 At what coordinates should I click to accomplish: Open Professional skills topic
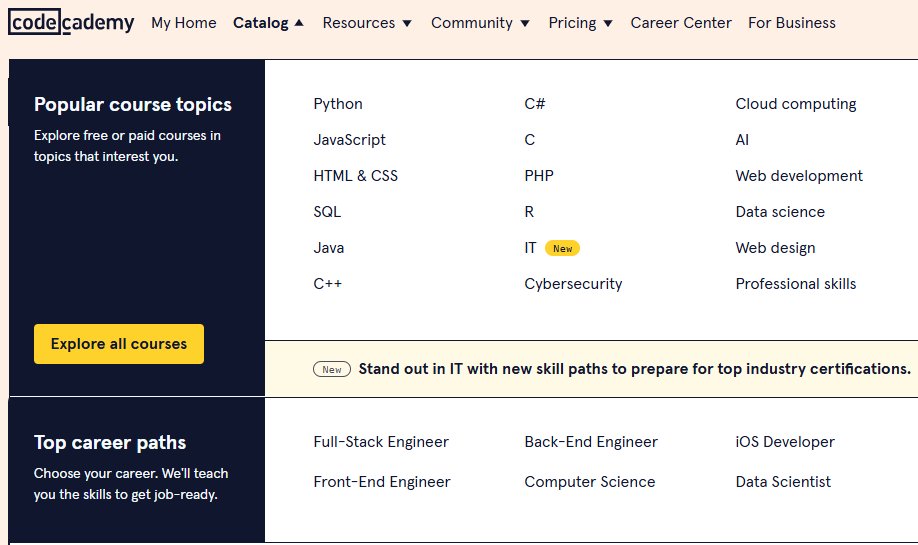click(x=796, y=283)
